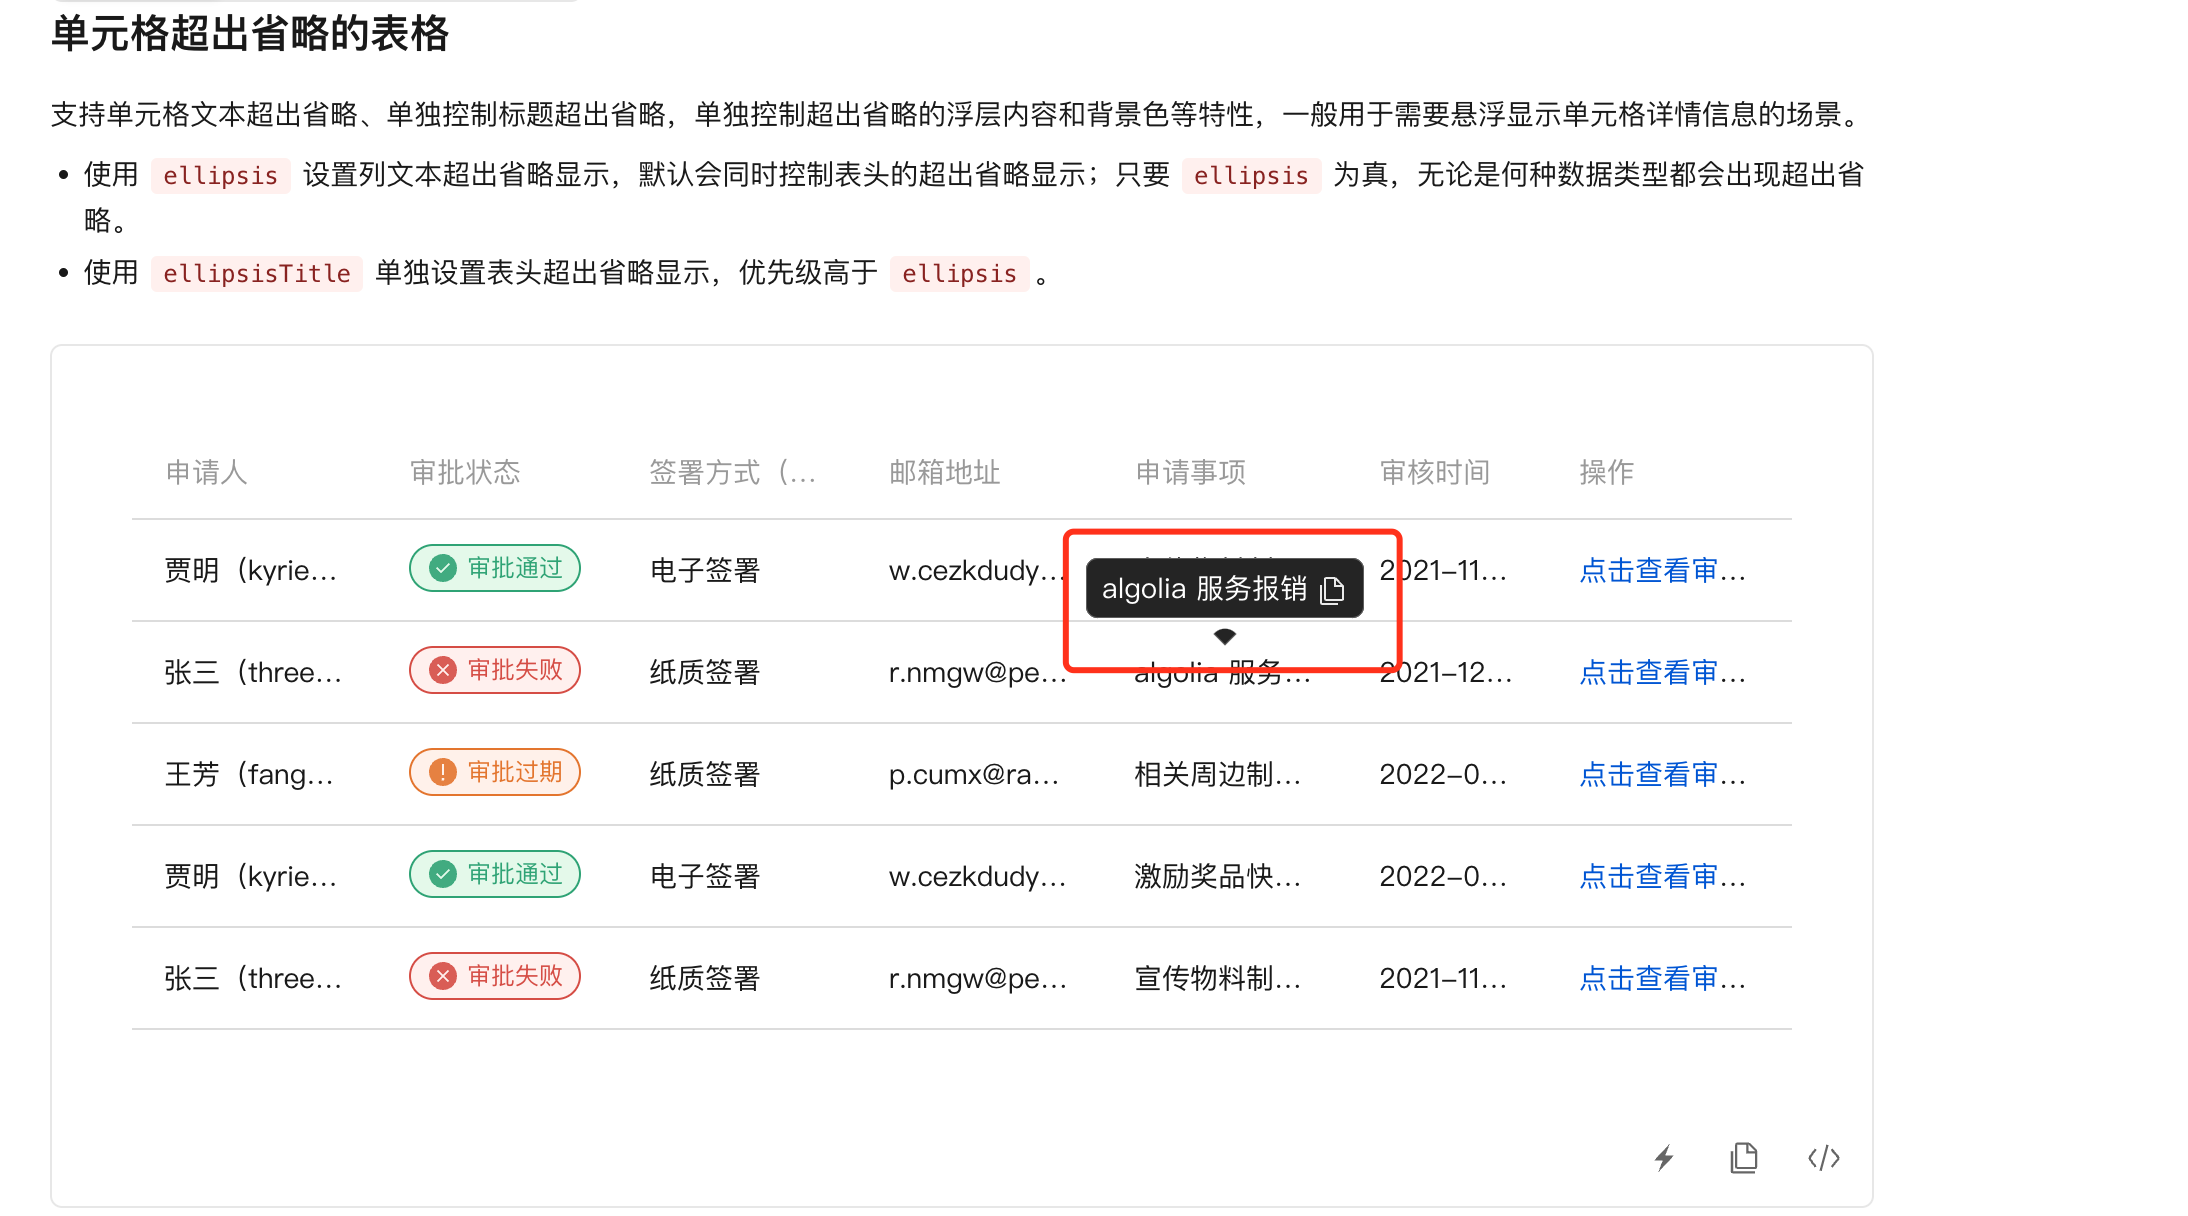Image resolution: width=2188 pixels, height=1216 pixels.
Task: Copy the example code using copy icon
Action: click(1743, 1158)
